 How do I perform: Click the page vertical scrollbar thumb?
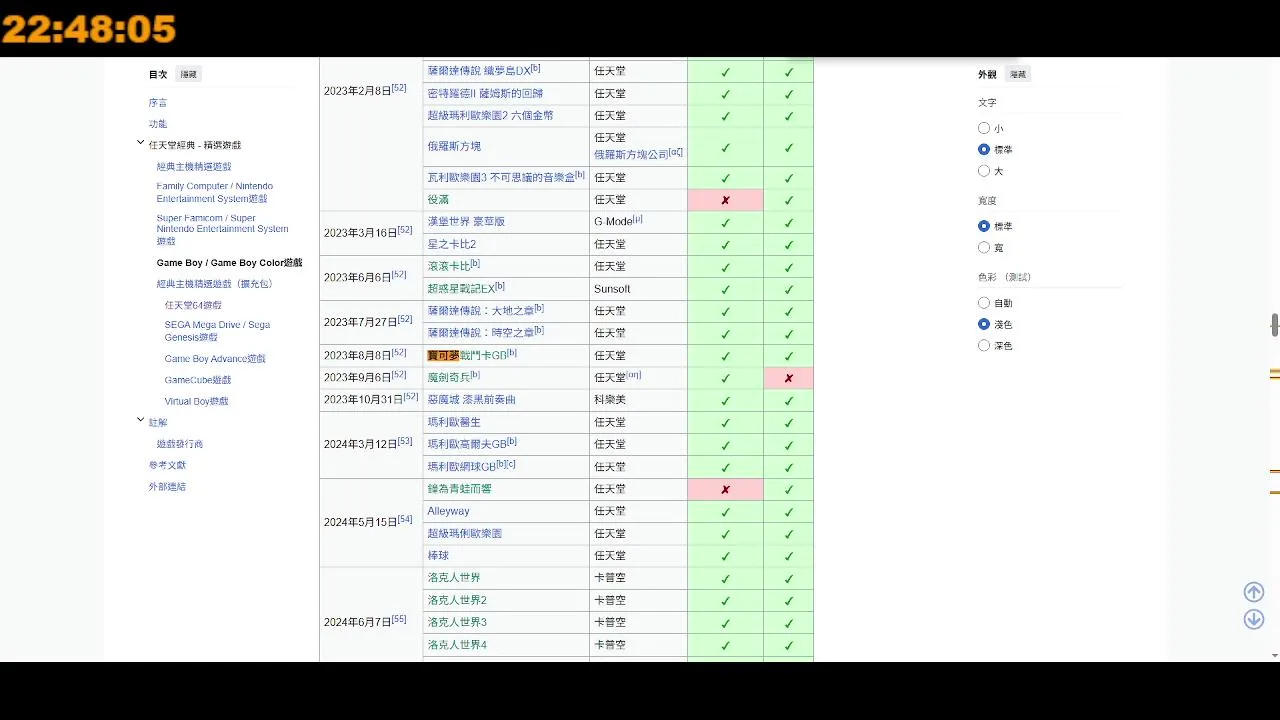click(1275, 325)
